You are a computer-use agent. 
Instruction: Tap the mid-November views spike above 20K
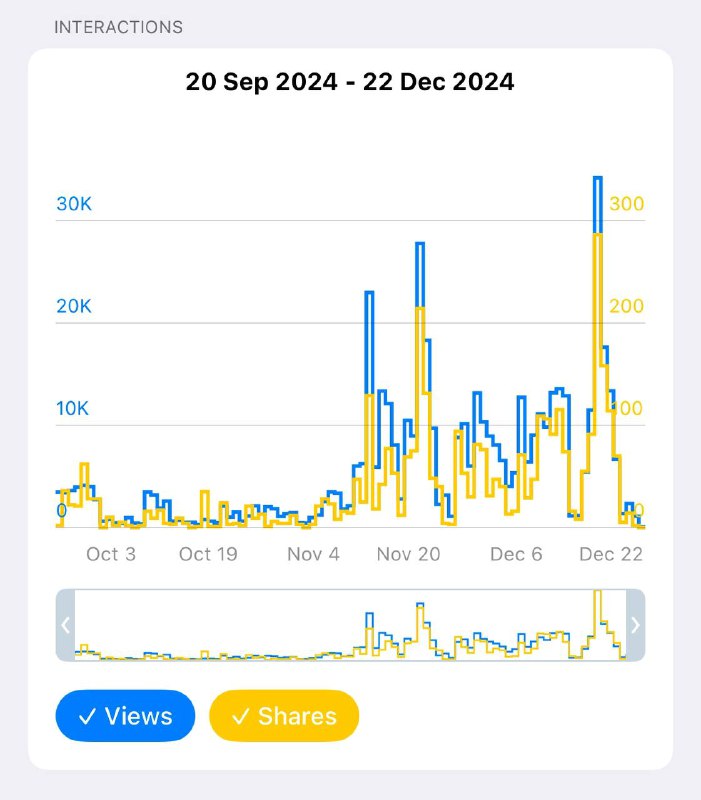[369, 342]
